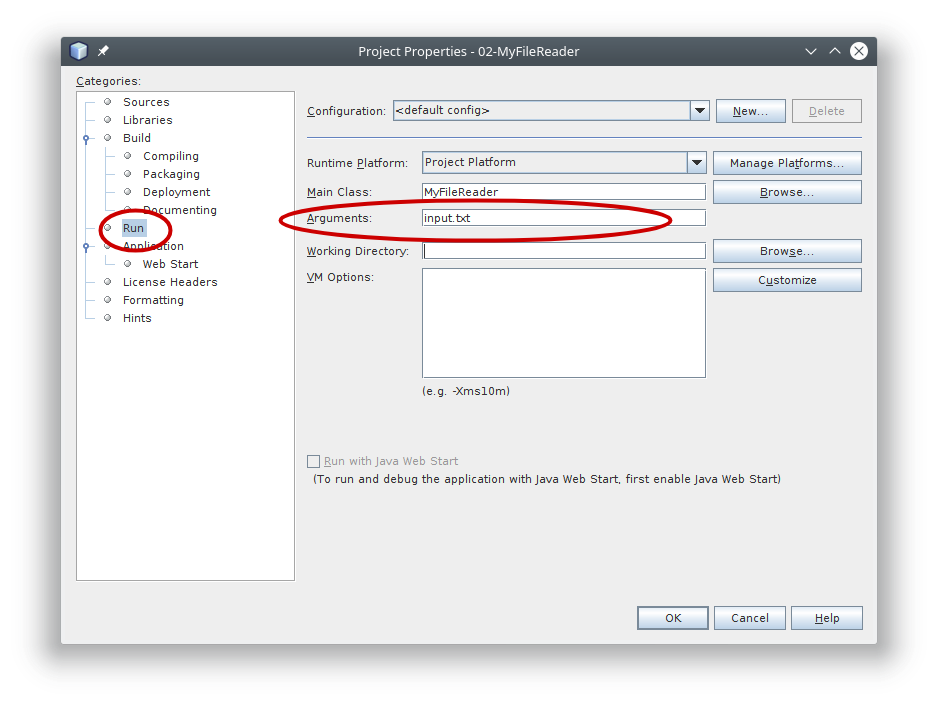Click the pin icon in title bar
This screenshot has height=706, width=939.
pyautogui.click(x=103, y=51)
